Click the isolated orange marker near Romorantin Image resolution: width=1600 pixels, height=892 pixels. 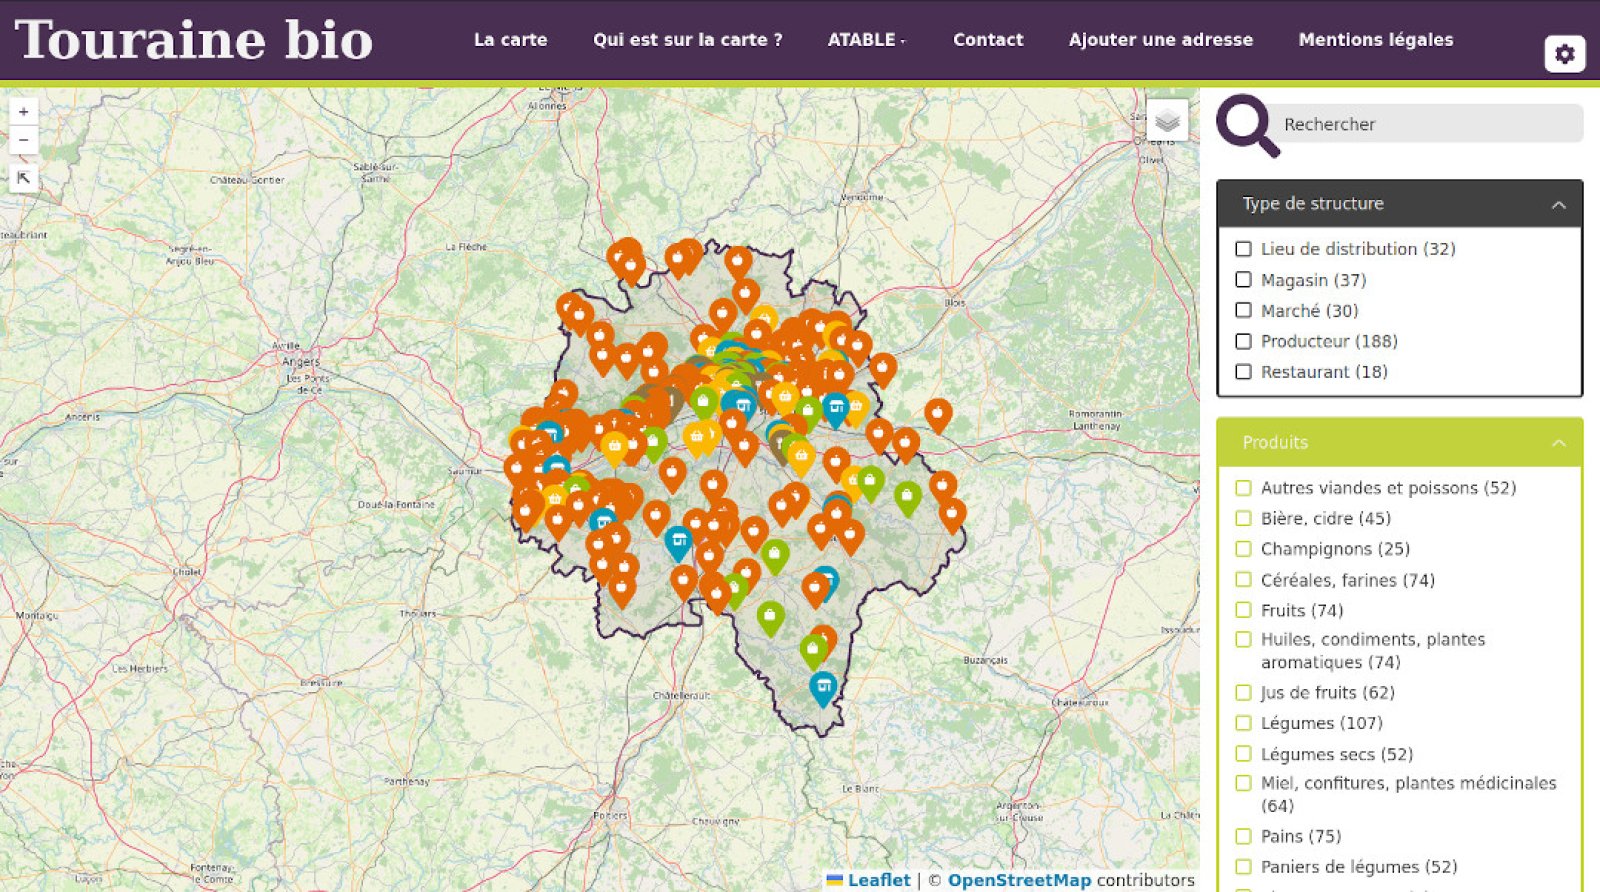point(938,413)
